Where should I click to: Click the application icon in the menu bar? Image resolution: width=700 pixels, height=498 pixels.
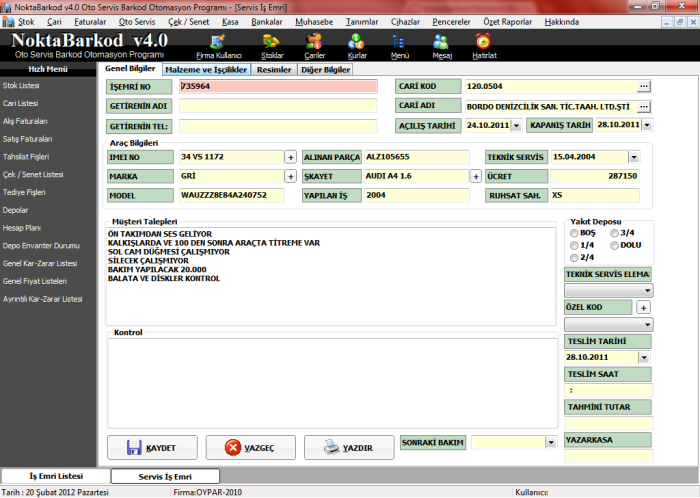[x=8, y=22]
